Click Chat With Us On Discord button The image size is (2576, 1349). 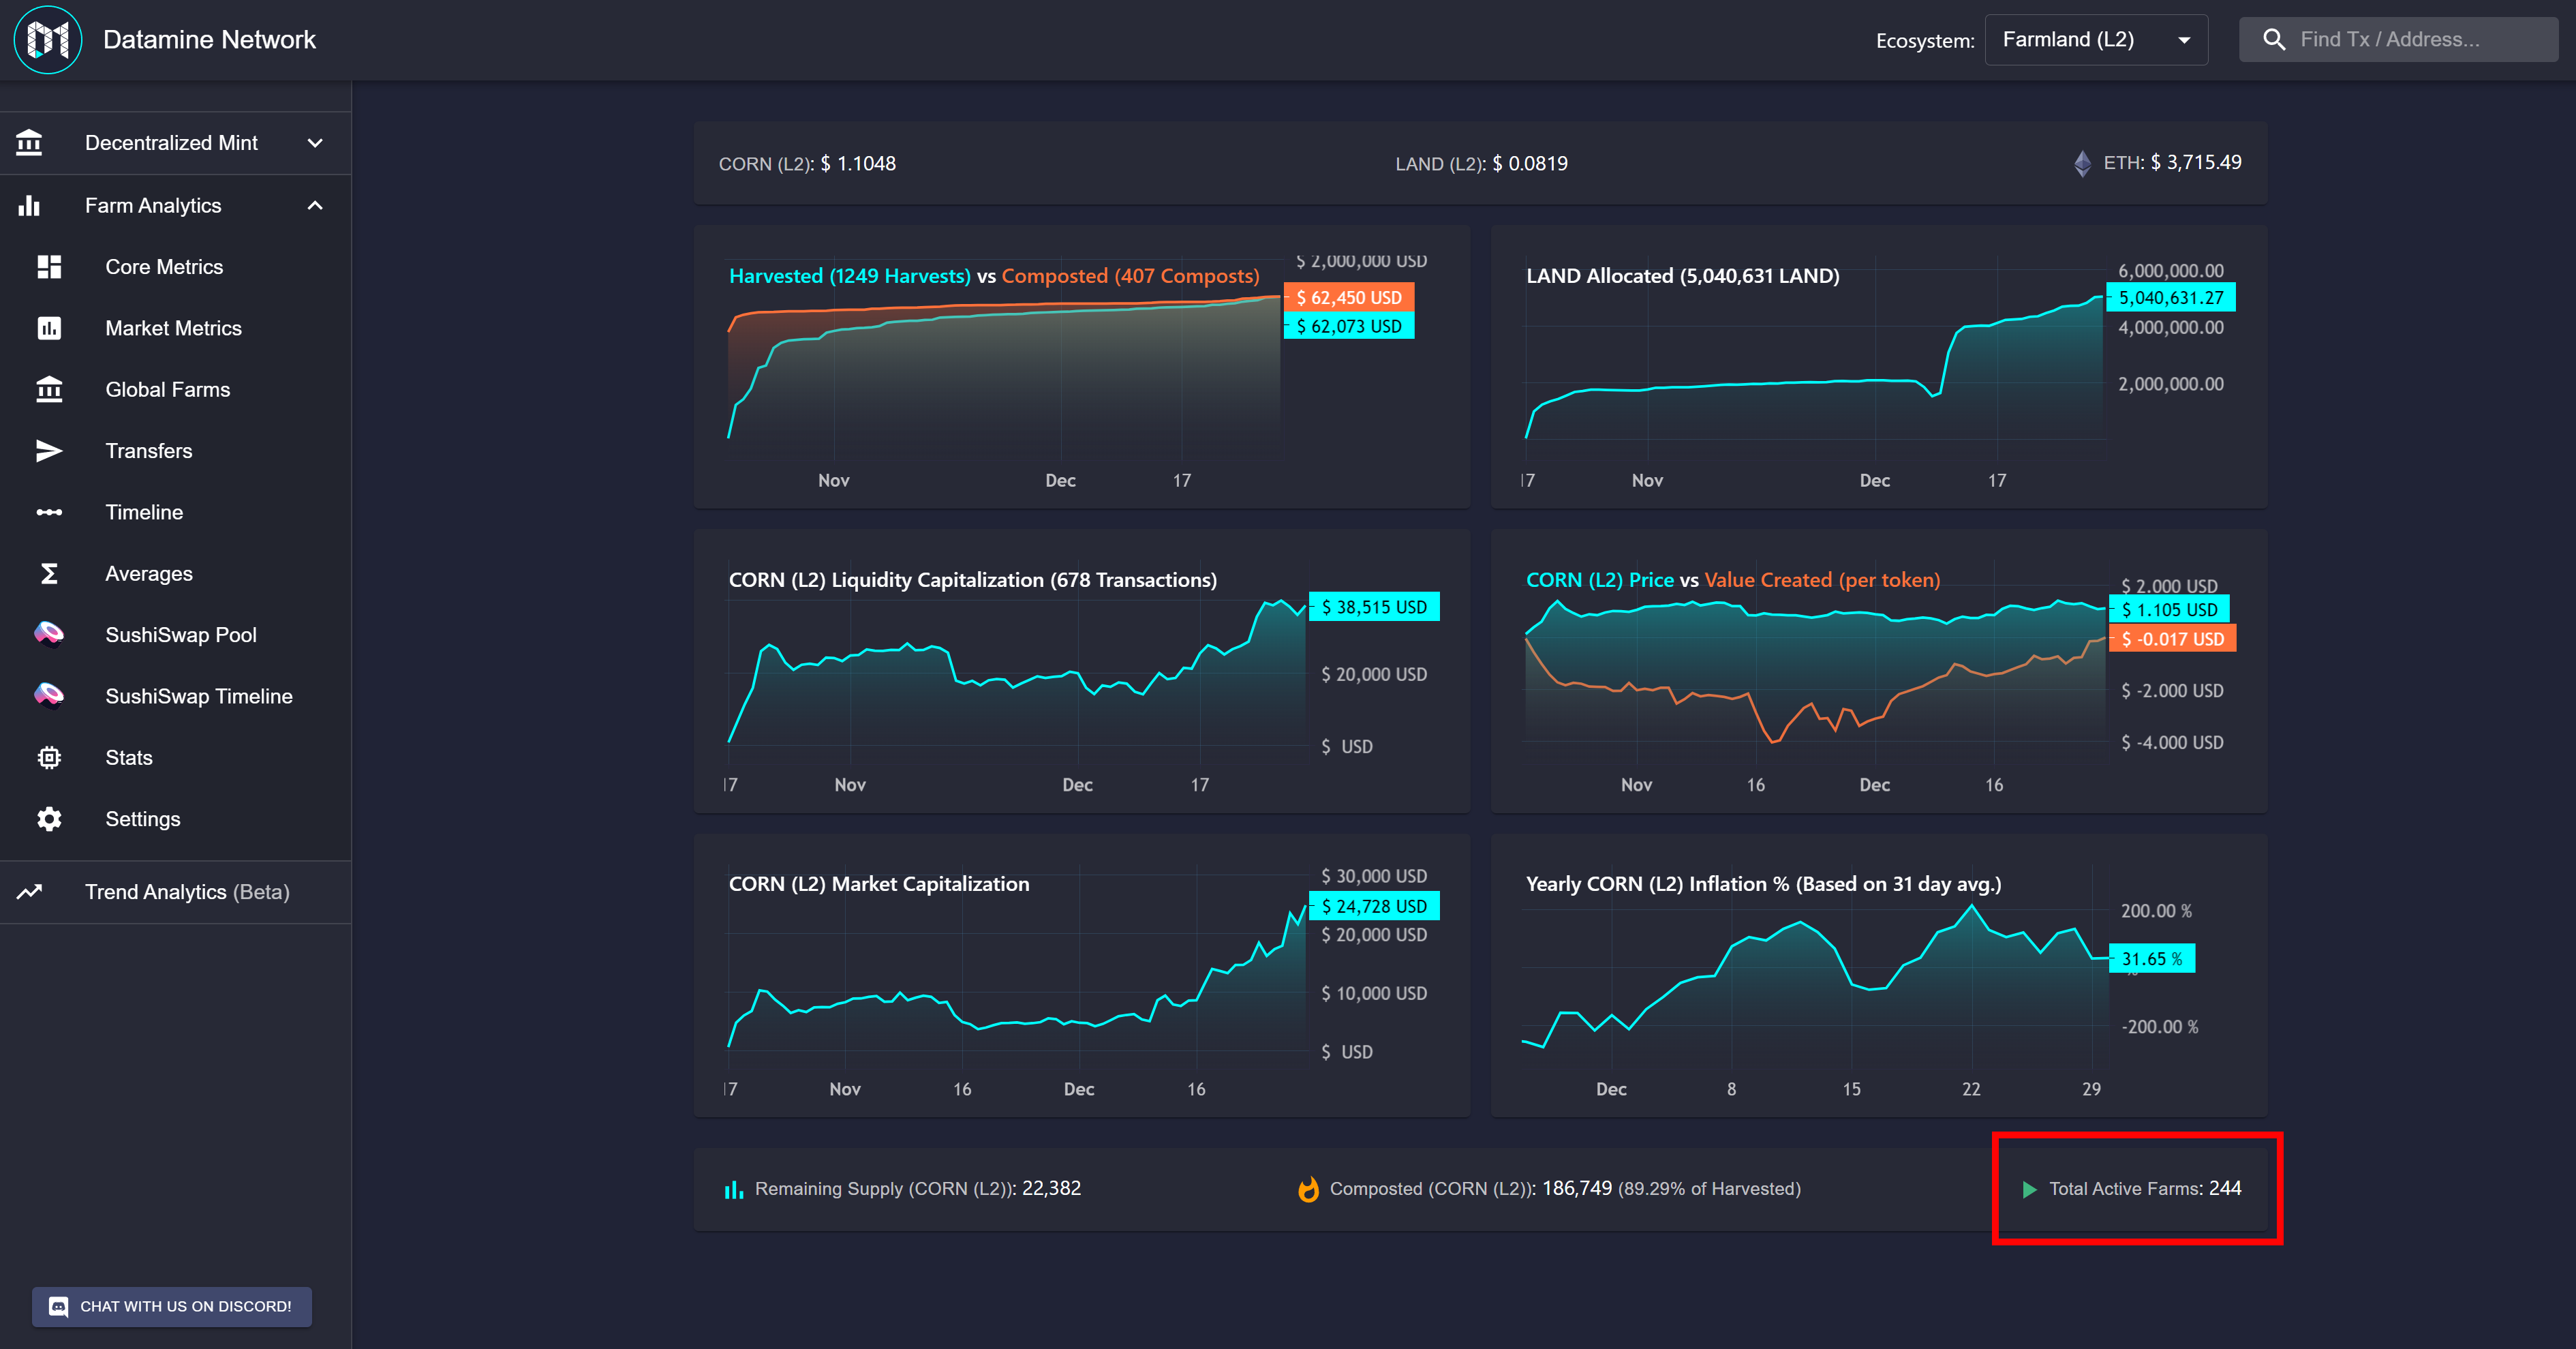click(x=172, y=1306)
